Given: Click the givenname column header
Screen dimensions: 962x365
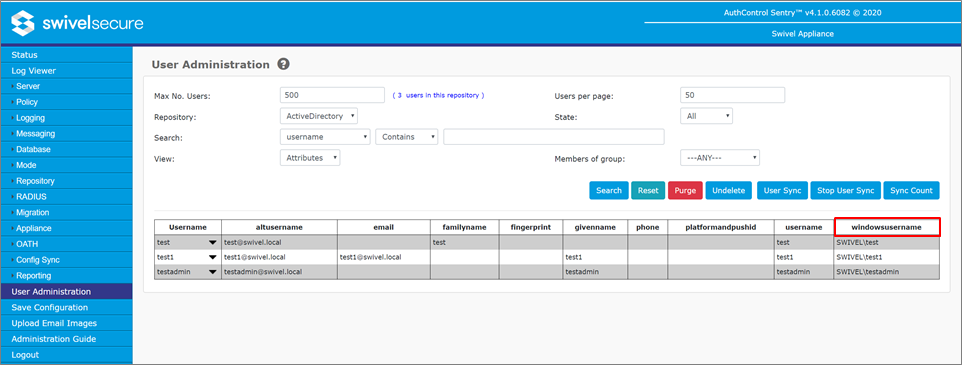Looking at the screenshot, I should pos(595,228).
